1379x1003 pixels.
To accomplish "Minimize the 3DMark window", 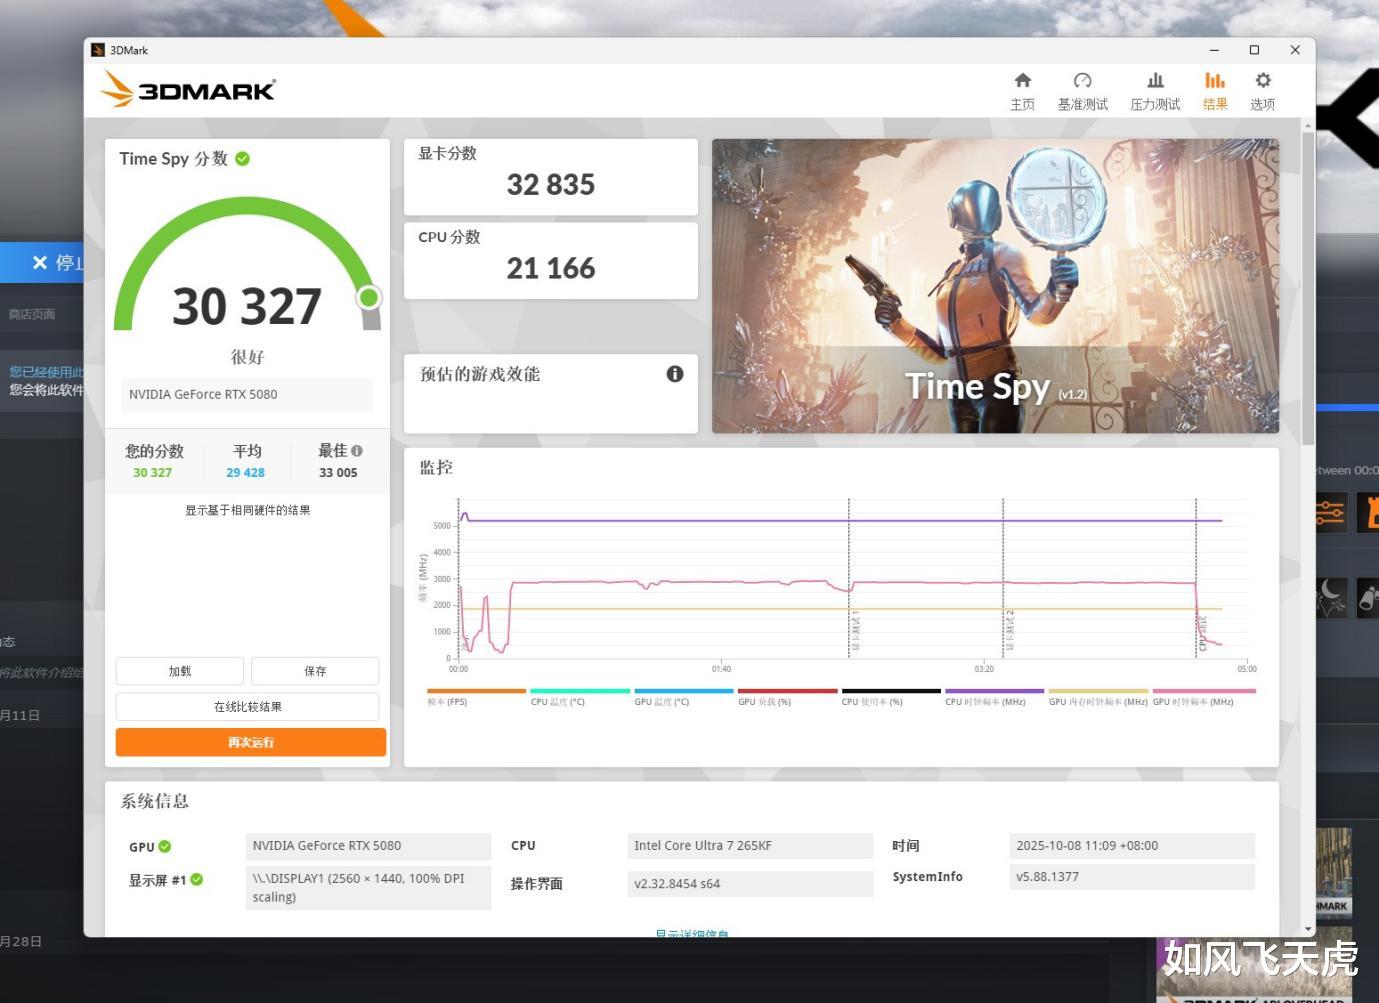I will click(x=1214, y=50).
